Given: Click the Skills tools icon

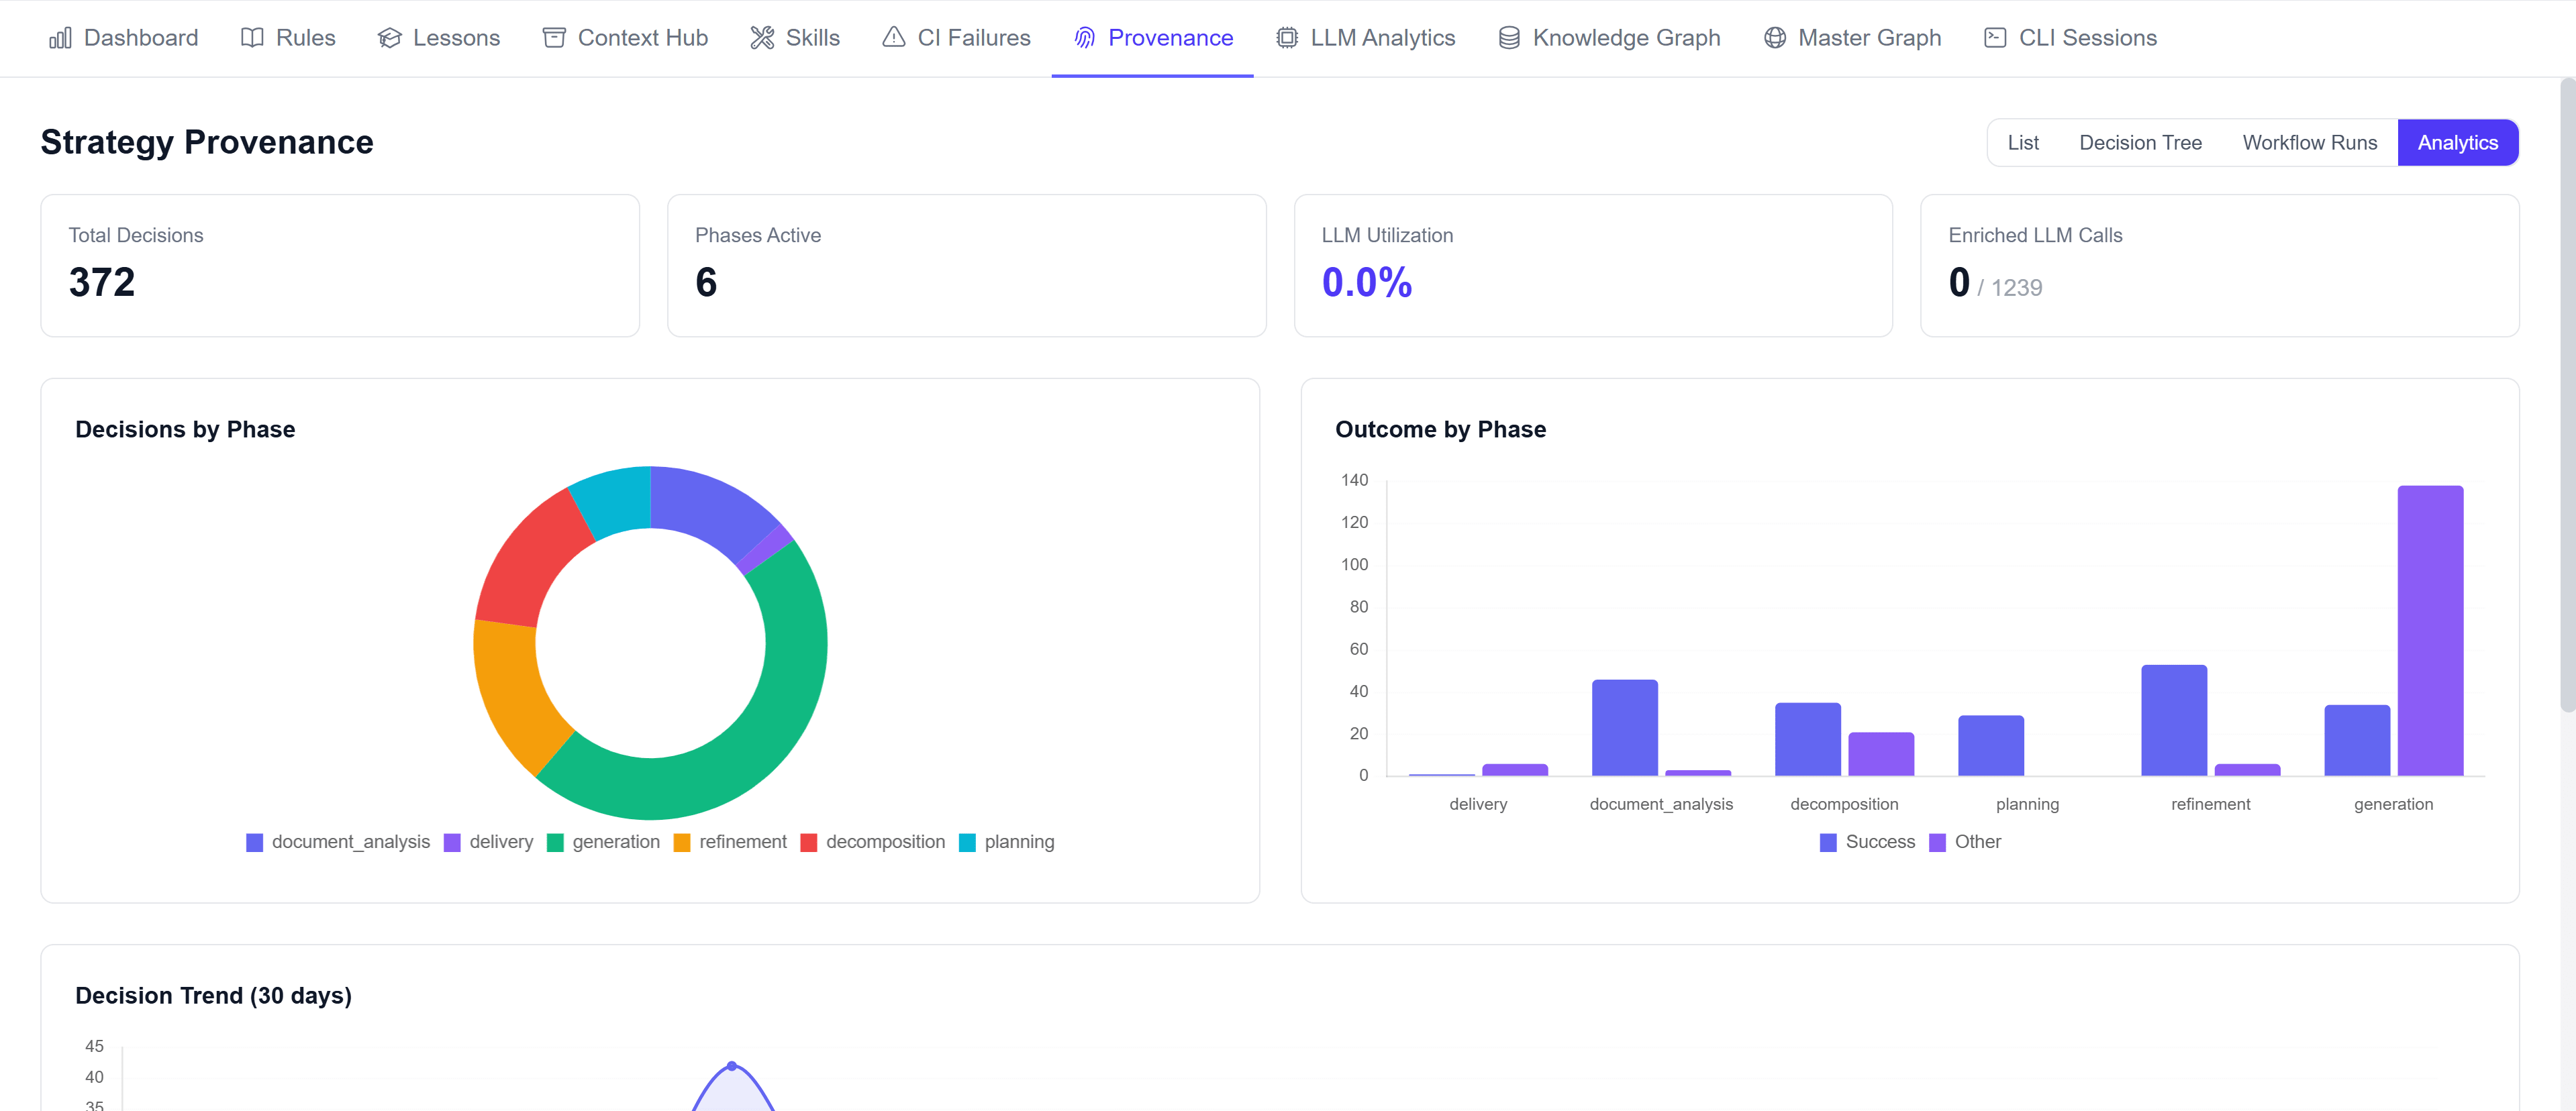Looking at the screenshot, I should (762, 38).
